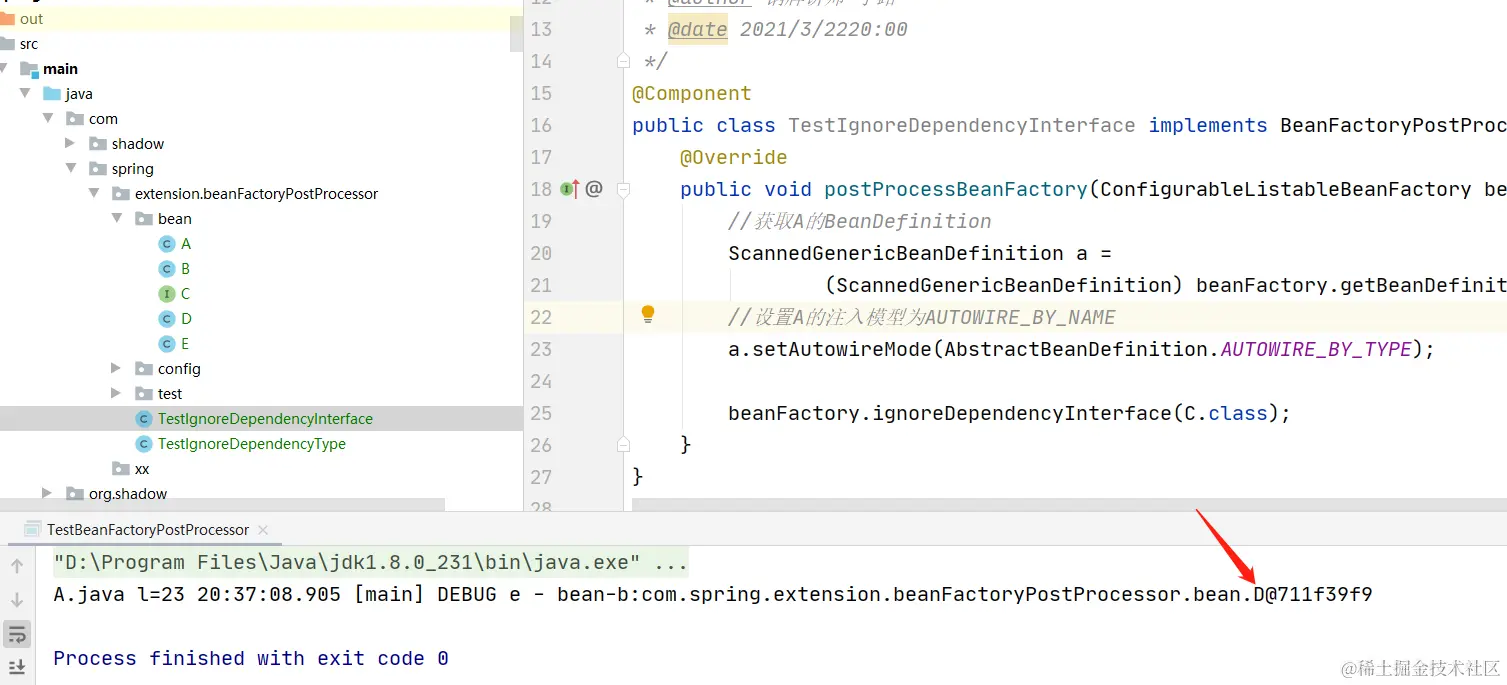Click the fold end marker at line 26
Viewport: 1507px width, 685px height.
pyautogui.click(x=622, y=444)
